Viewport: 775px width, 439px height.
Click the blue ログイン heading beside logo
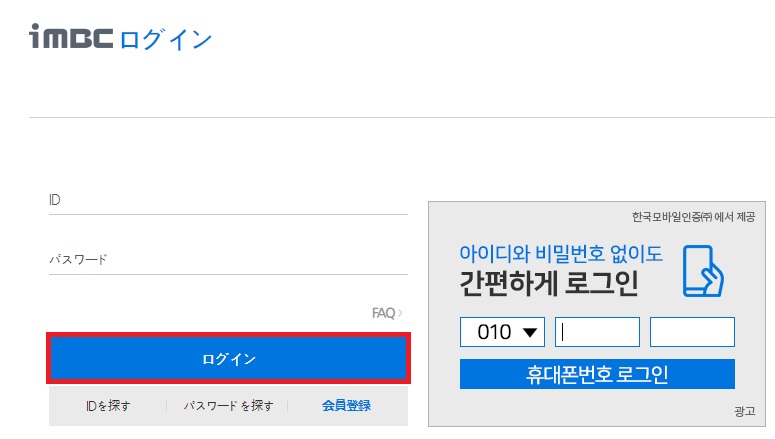(166, 40)
